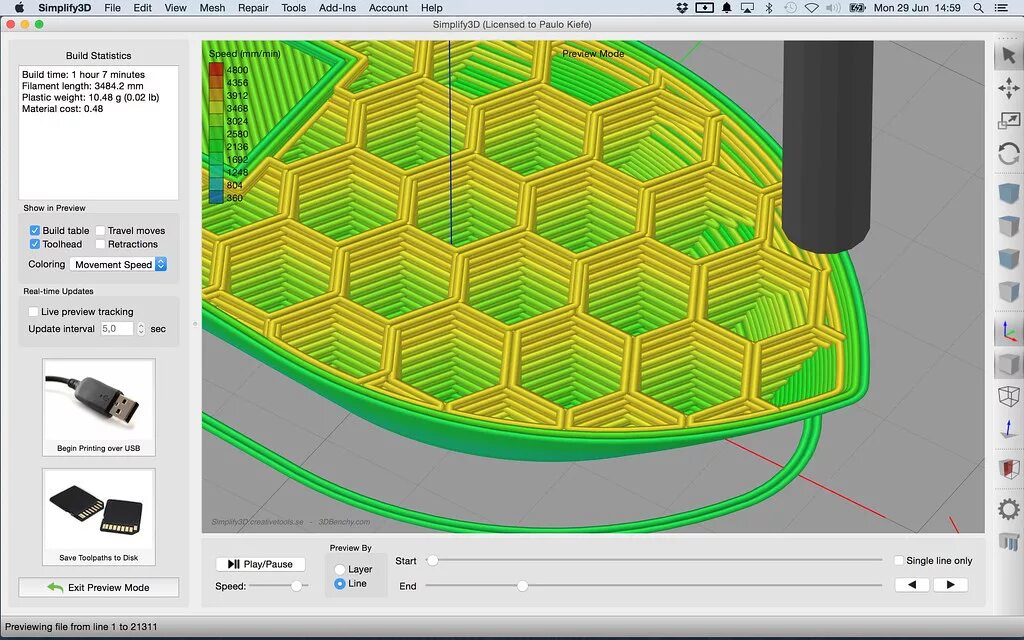Select Preview By Line radio button
This screenshot has width=1024, height=640.
[340, 584]
